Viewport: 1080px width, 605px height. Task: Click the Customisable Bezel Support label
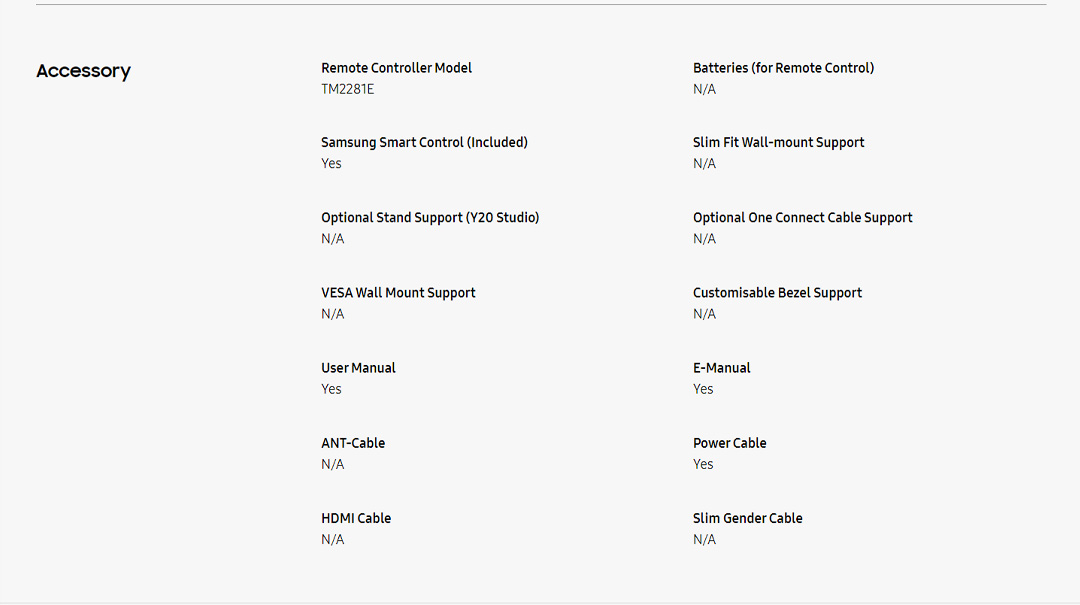(x=777, y=293)
